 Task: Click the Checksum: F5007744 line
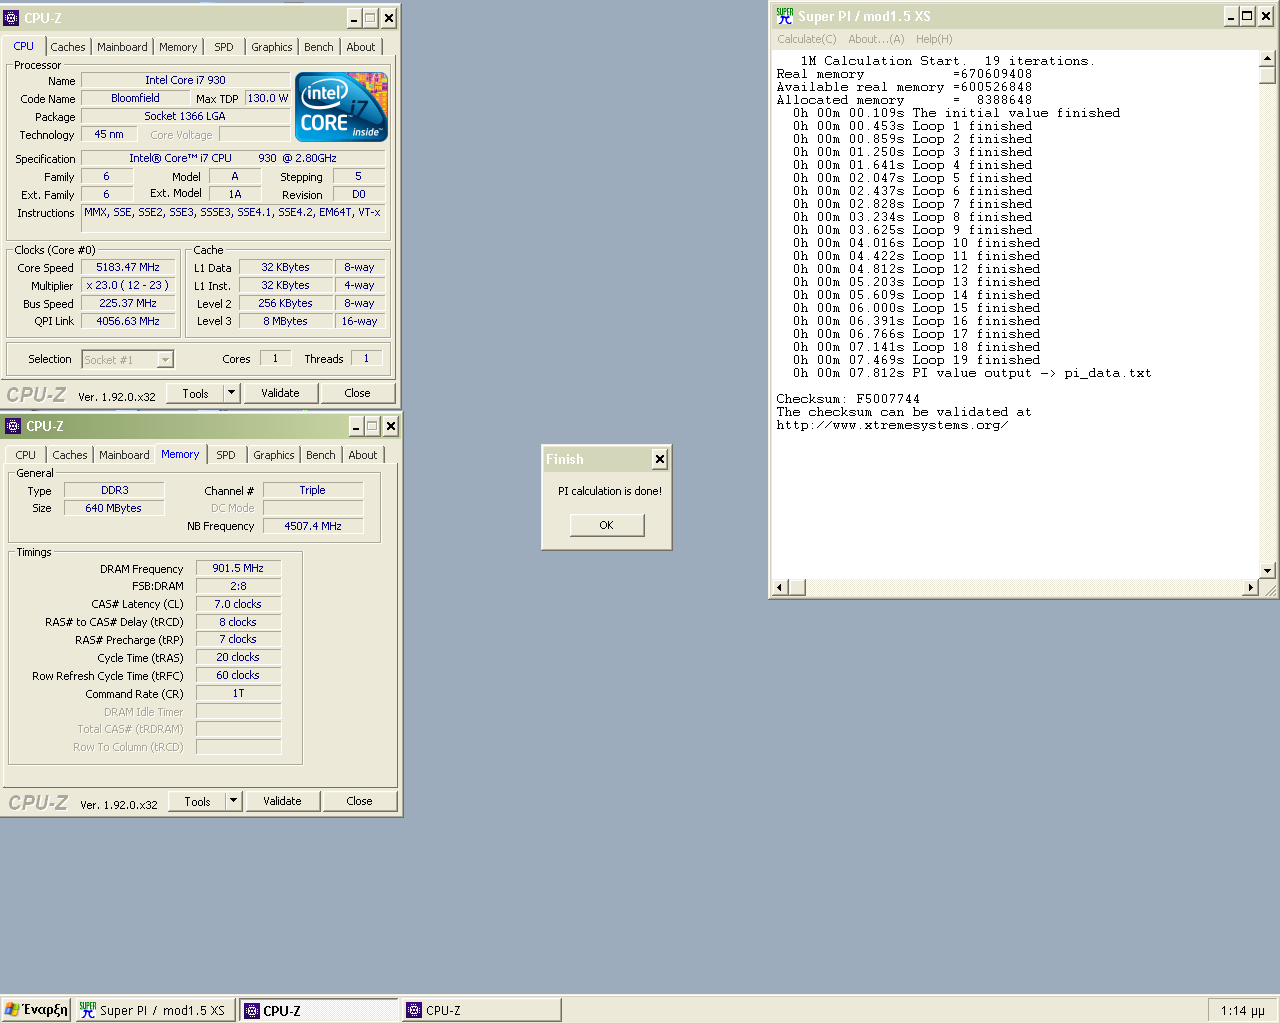point(848,399)
